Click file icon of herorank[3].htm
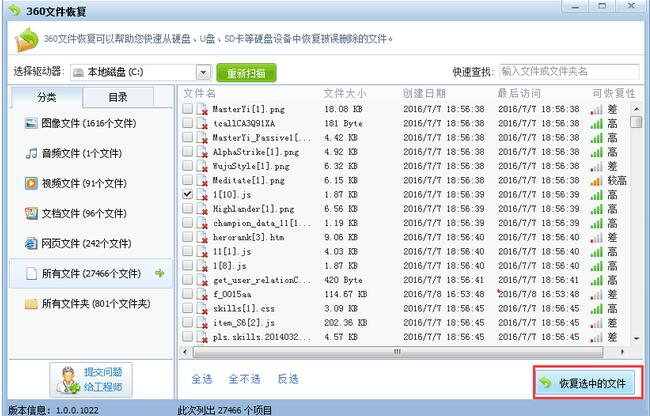The image size is (650, 416). [x=202, y=237]
